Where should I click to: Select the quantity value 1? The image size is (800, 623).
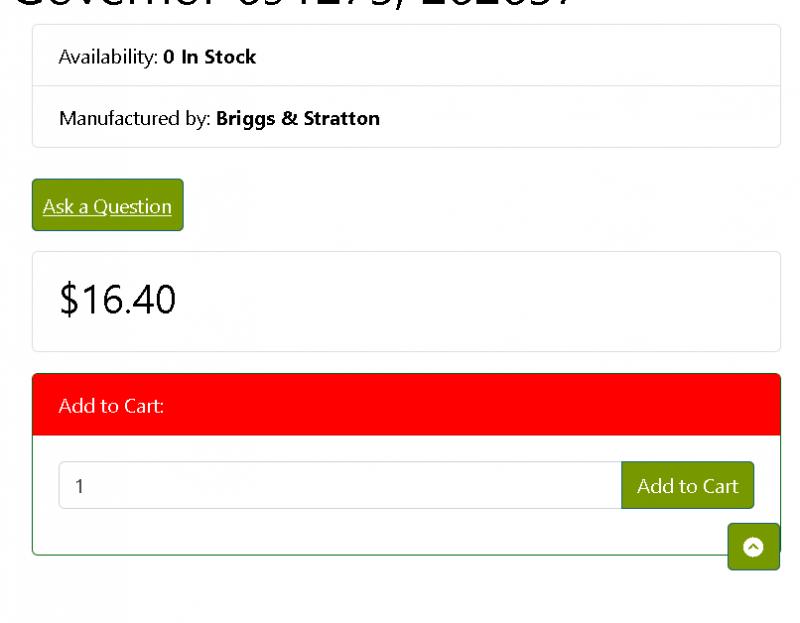coord(79,486)
